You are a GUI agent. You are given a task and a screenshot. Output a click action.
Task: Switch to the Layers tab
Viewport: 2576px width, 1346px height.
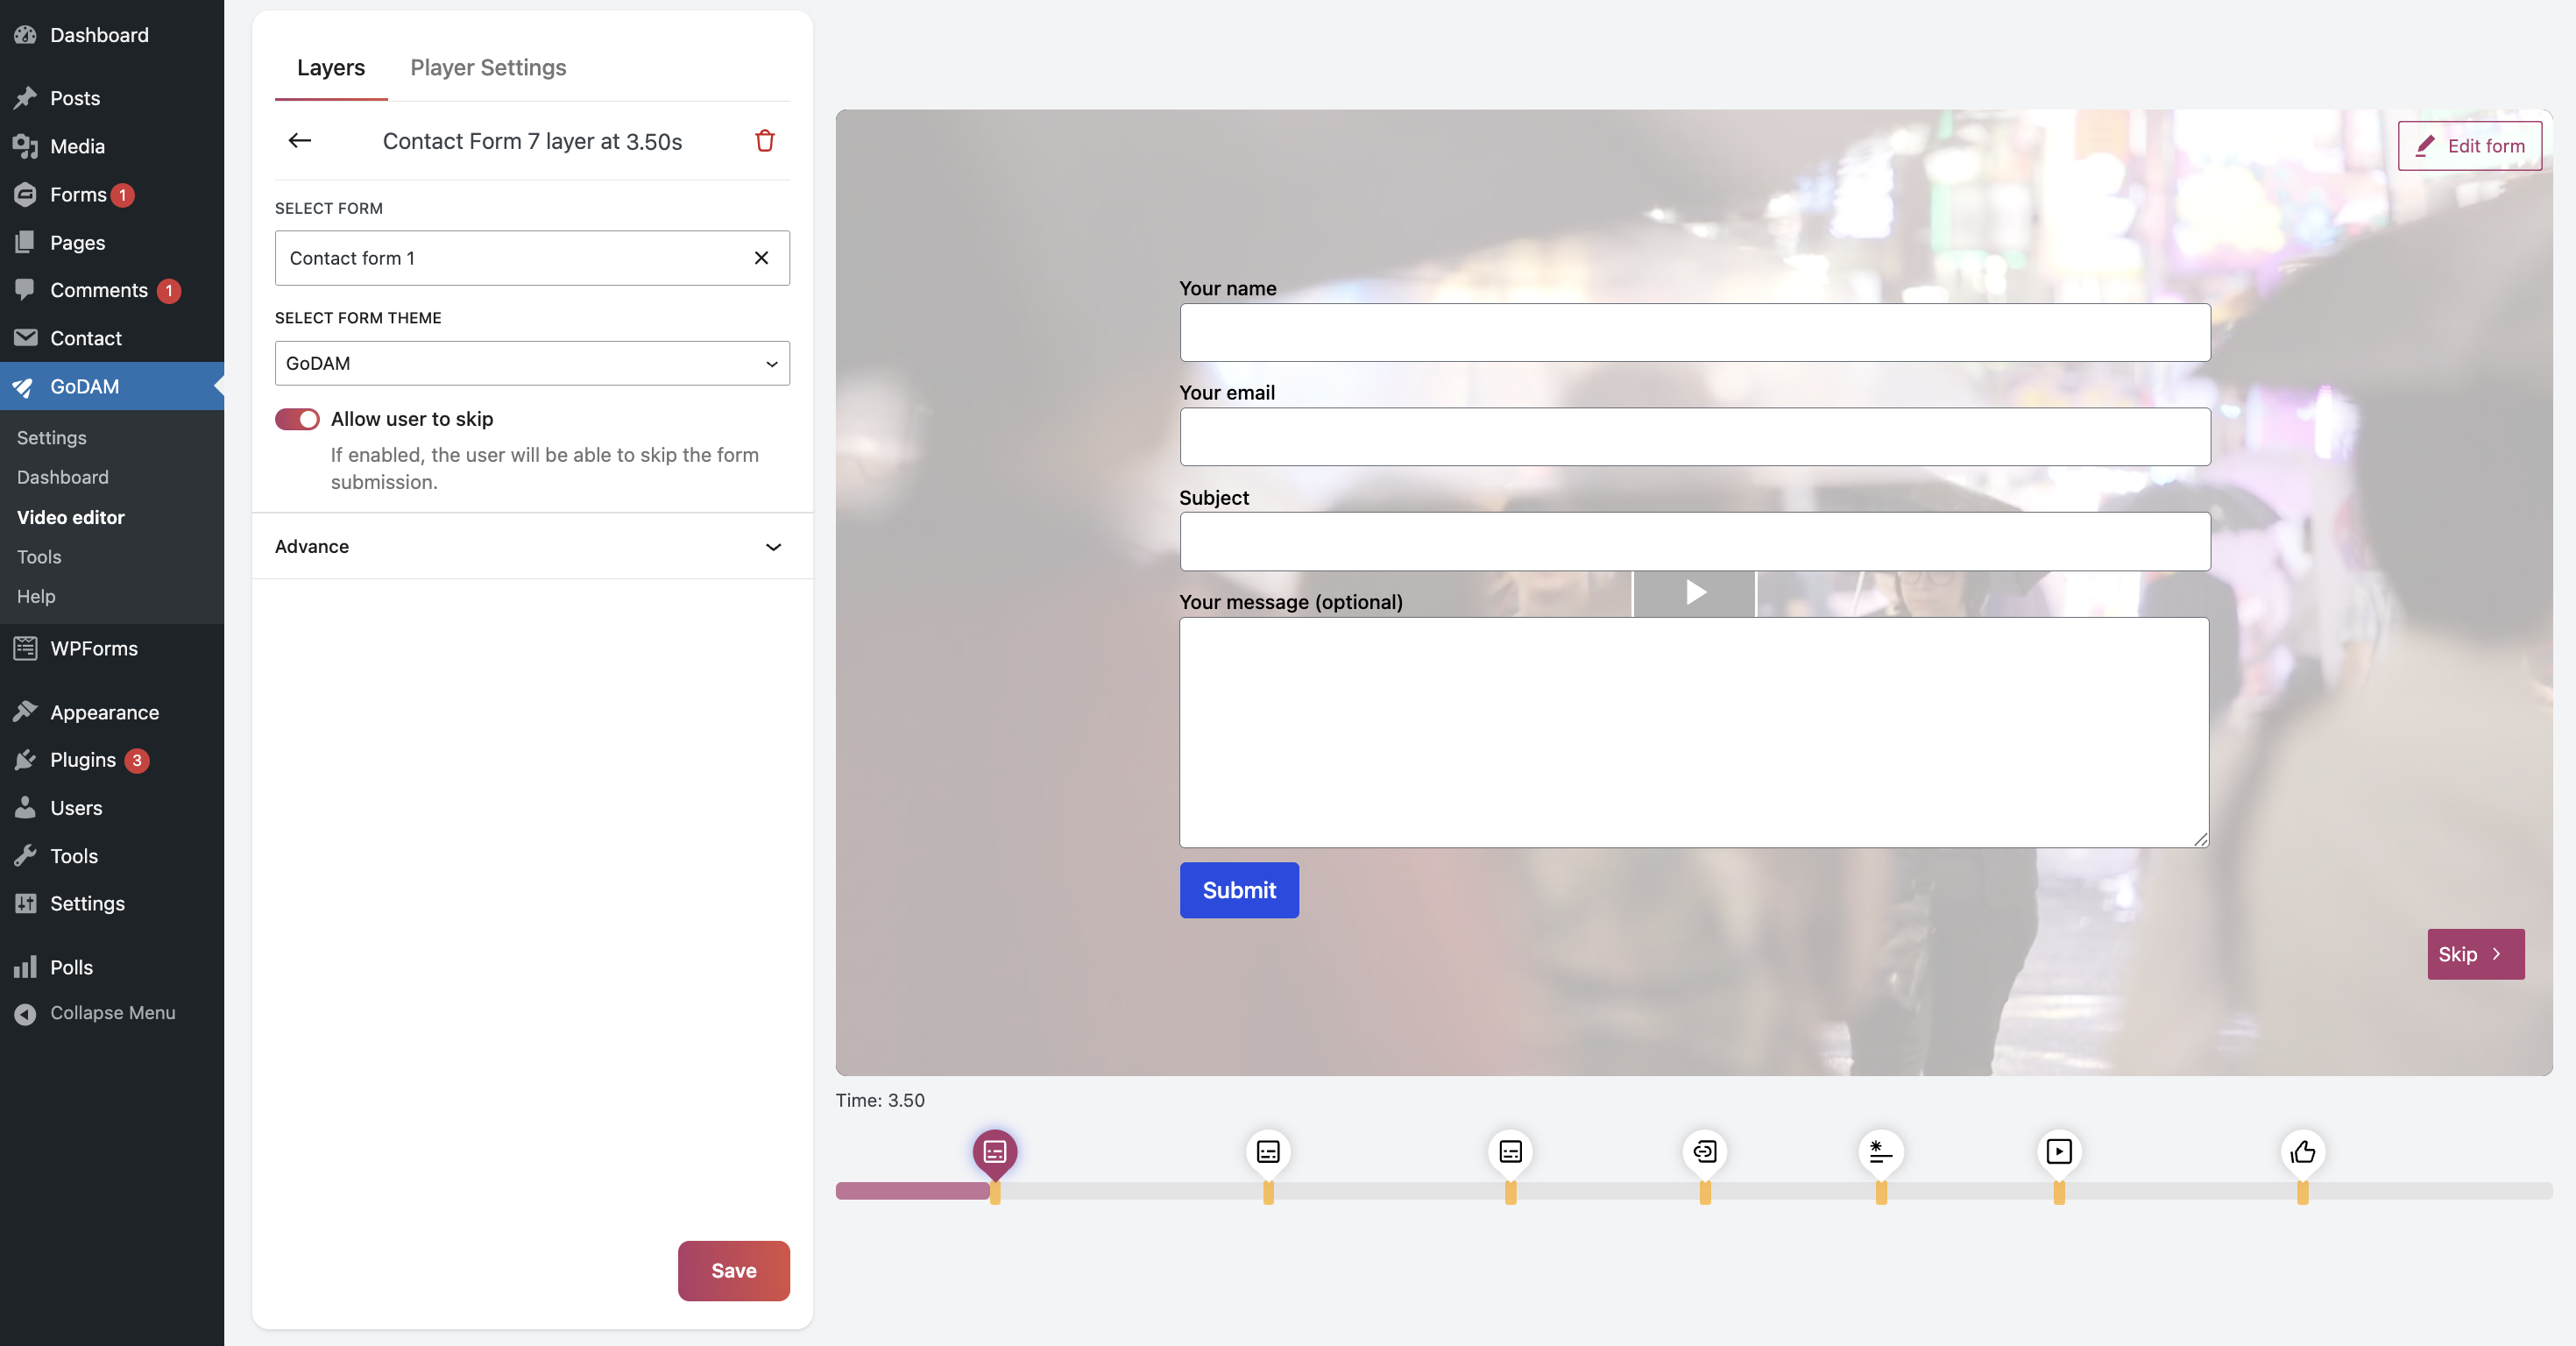click(331, 67)
